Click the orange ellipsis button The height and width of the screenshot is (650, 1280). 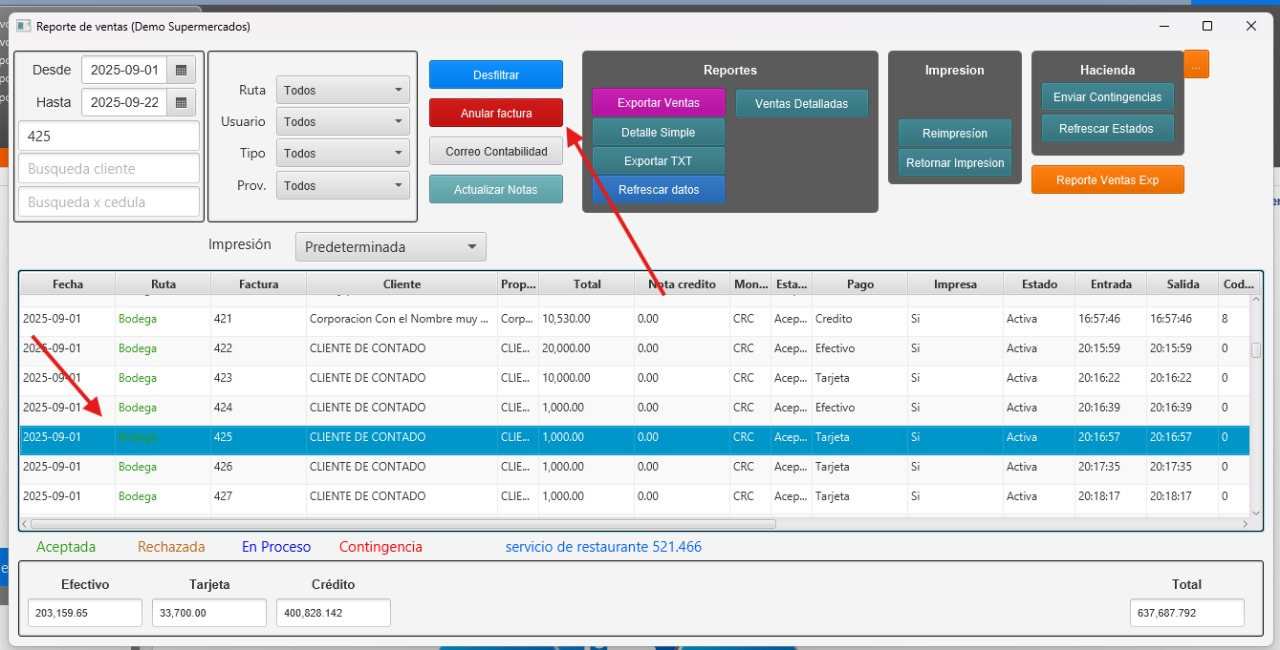(x=1196, y=64)
